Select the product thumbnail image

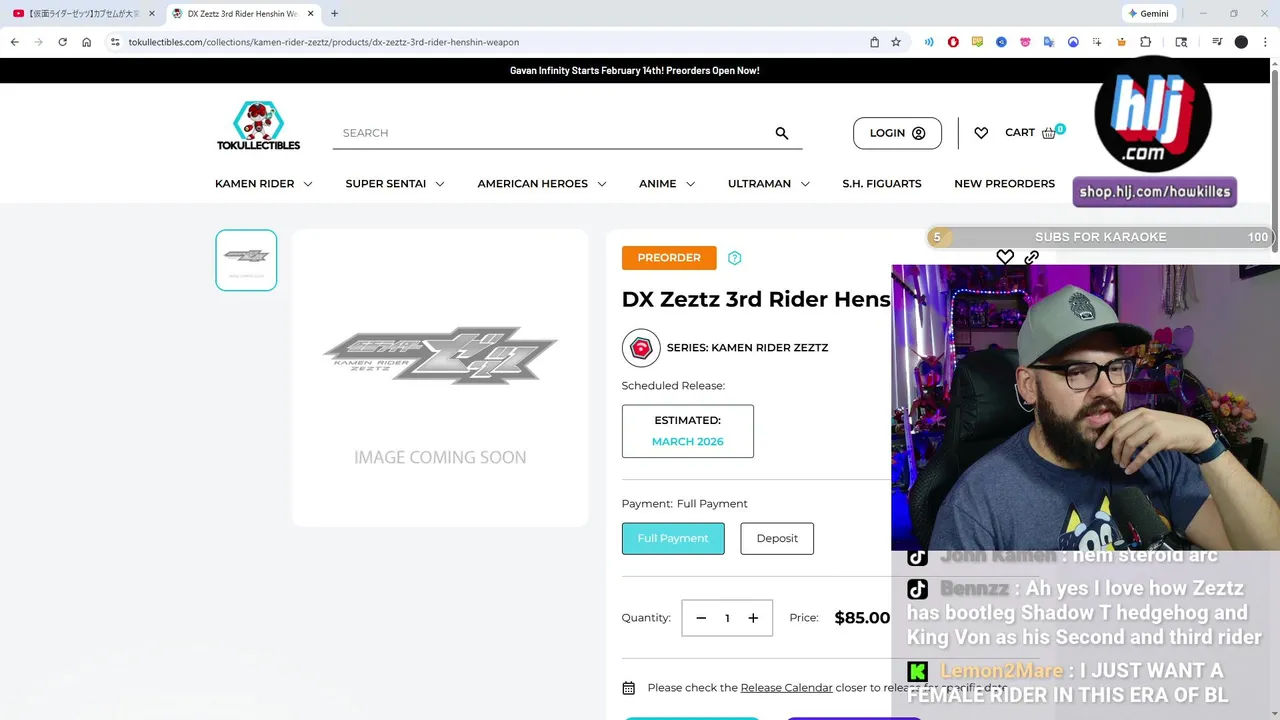[x=246, y=260]
